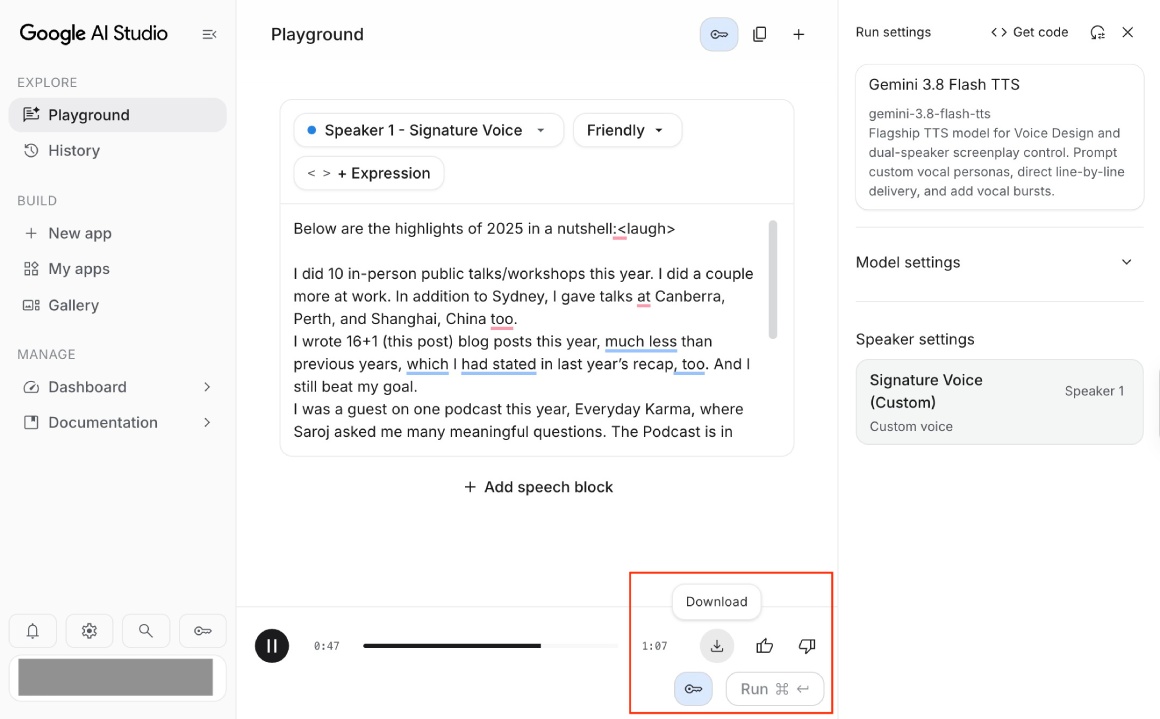1160x719 pixels.
Task: Expand the Documentation menu chevron
Action: click(207, 422)
